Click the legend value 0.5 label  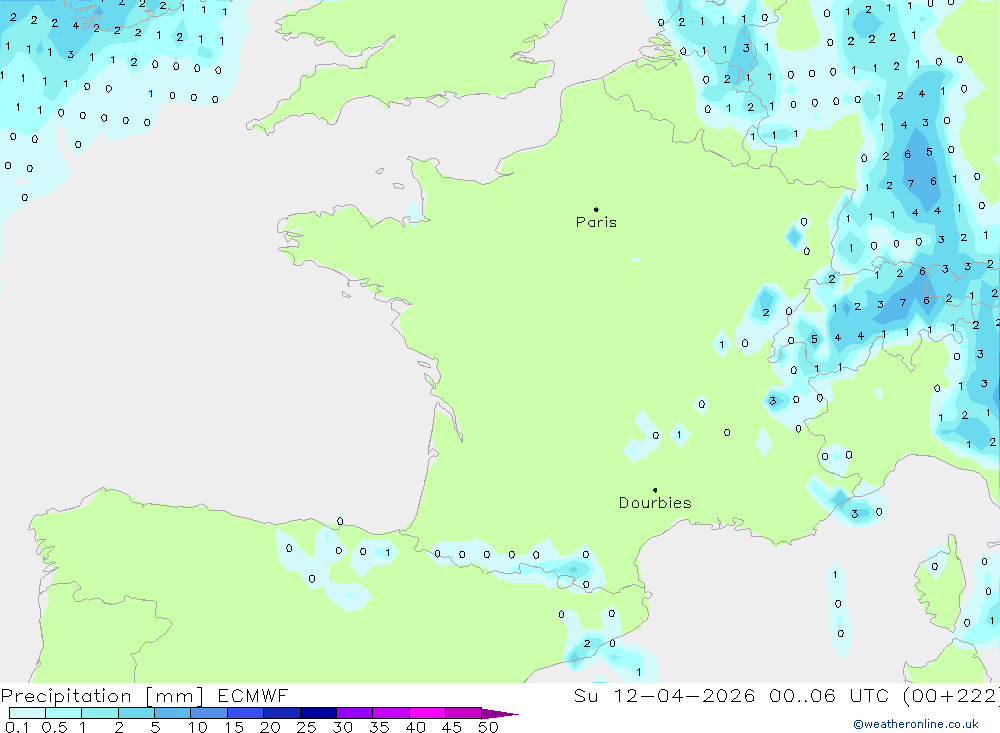pos(54,727)
